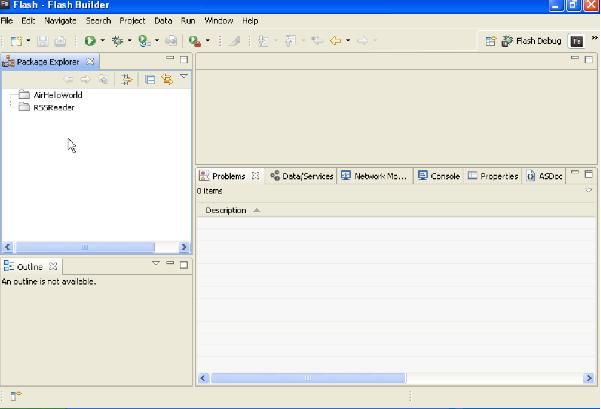This screenshot has width=601, height=409.
Task: Switch to the ASDoc tab
Action: click(544, 176)
